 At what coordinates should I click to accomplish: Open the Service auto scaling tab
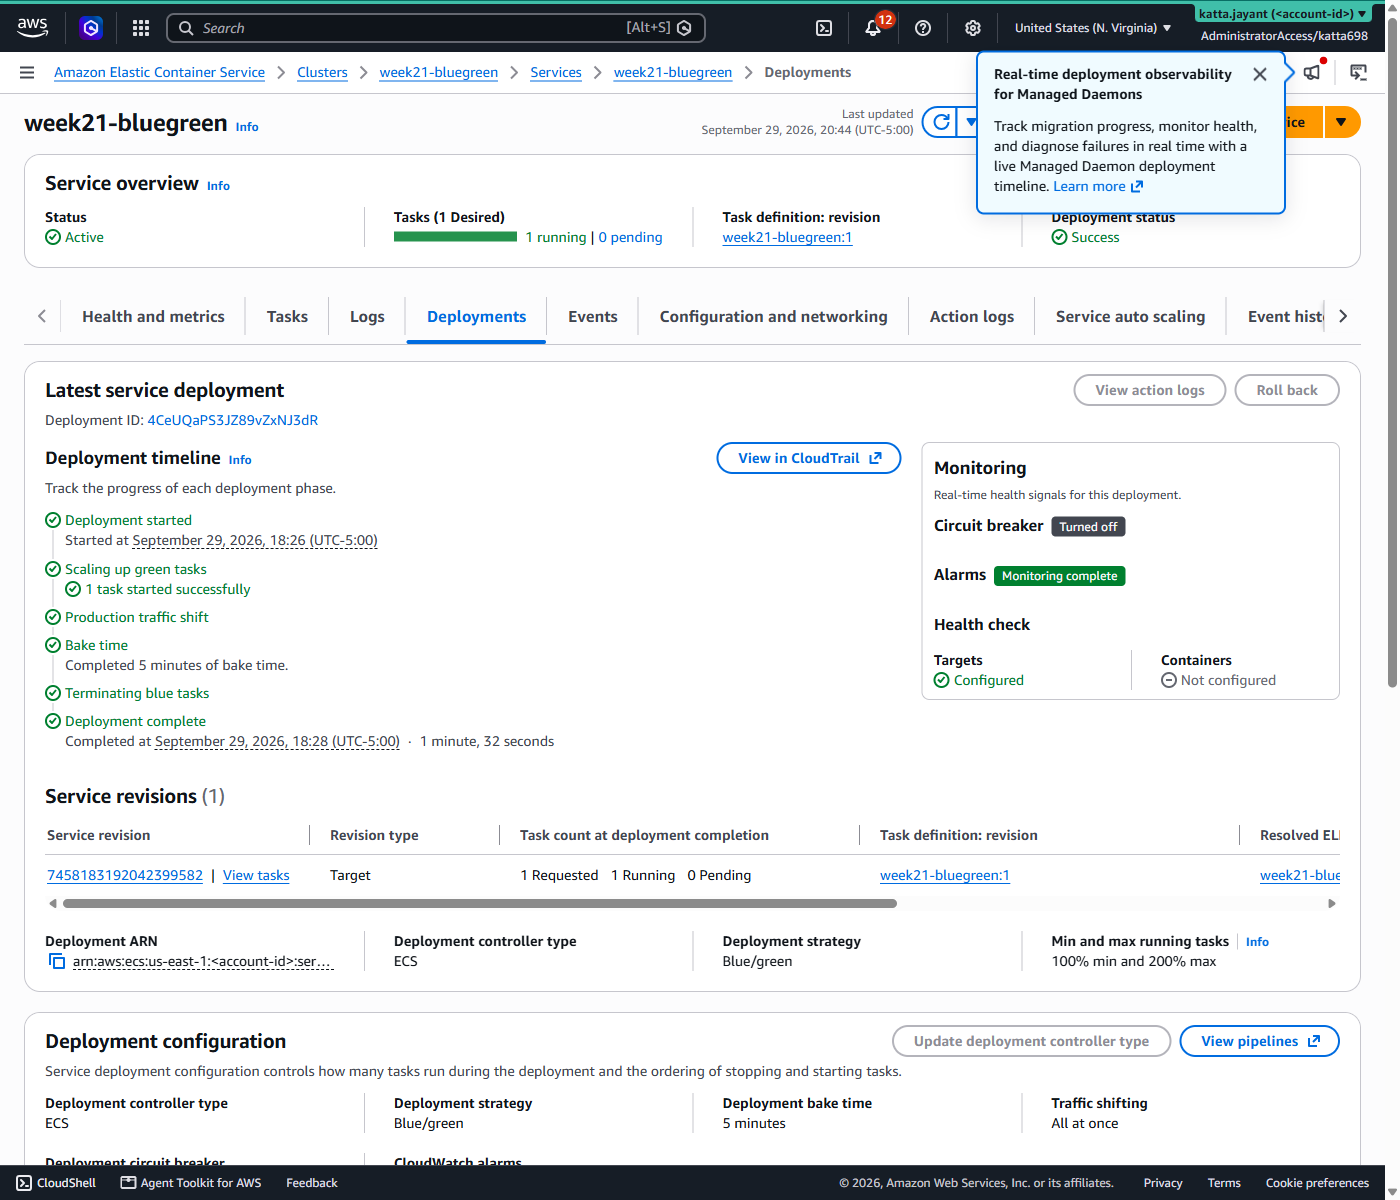[x=1130, y=317]
